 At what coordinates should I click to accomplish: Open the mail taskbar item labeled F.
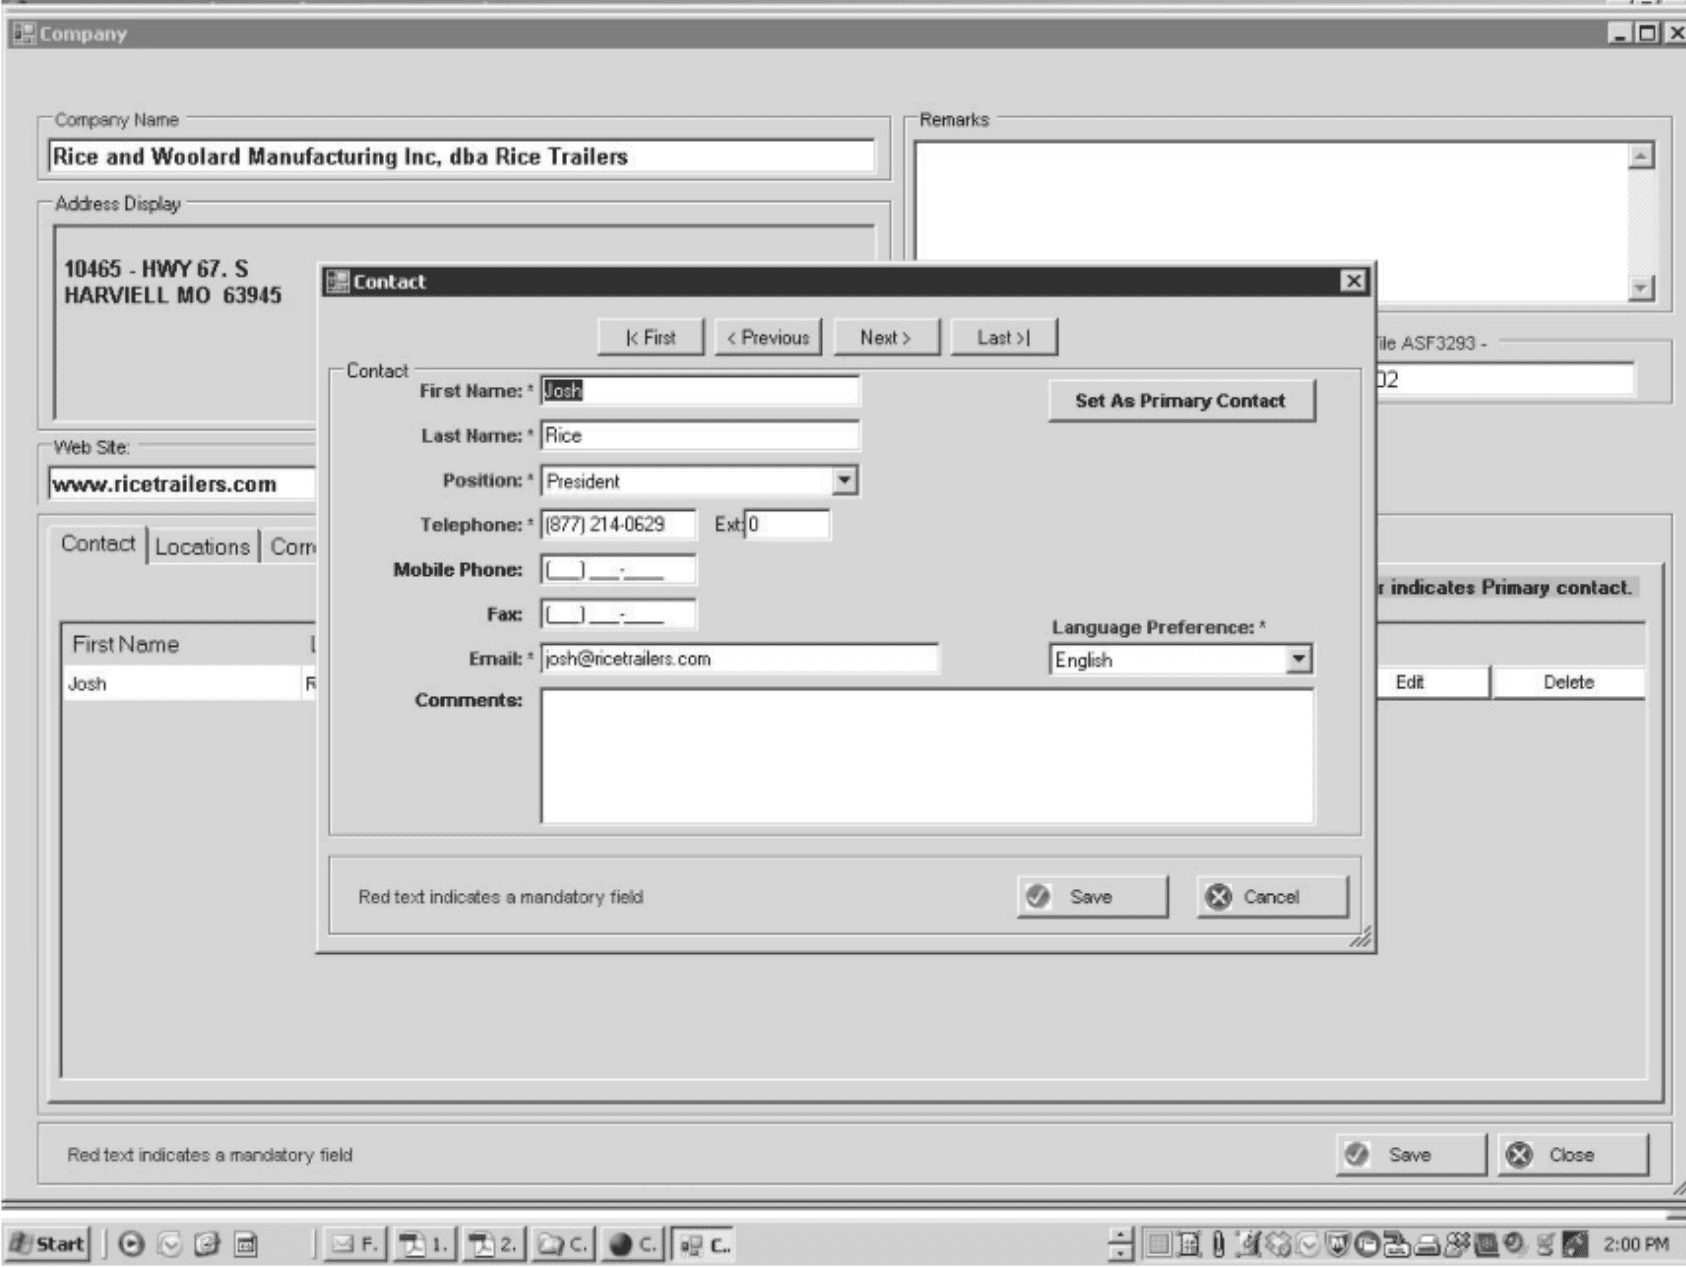(355, 1244)
